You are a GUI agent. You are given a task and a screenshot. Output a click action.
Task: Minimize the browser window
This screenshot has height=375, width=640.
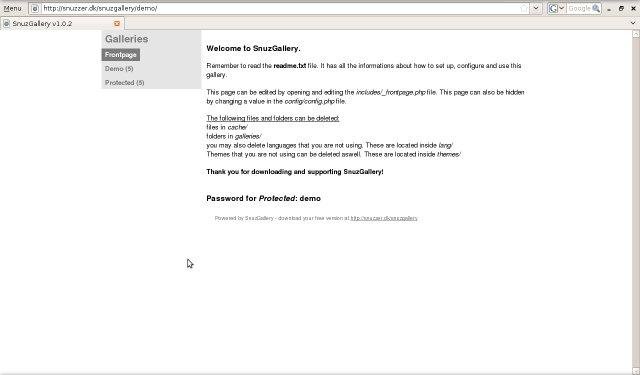tap(609, 9)
